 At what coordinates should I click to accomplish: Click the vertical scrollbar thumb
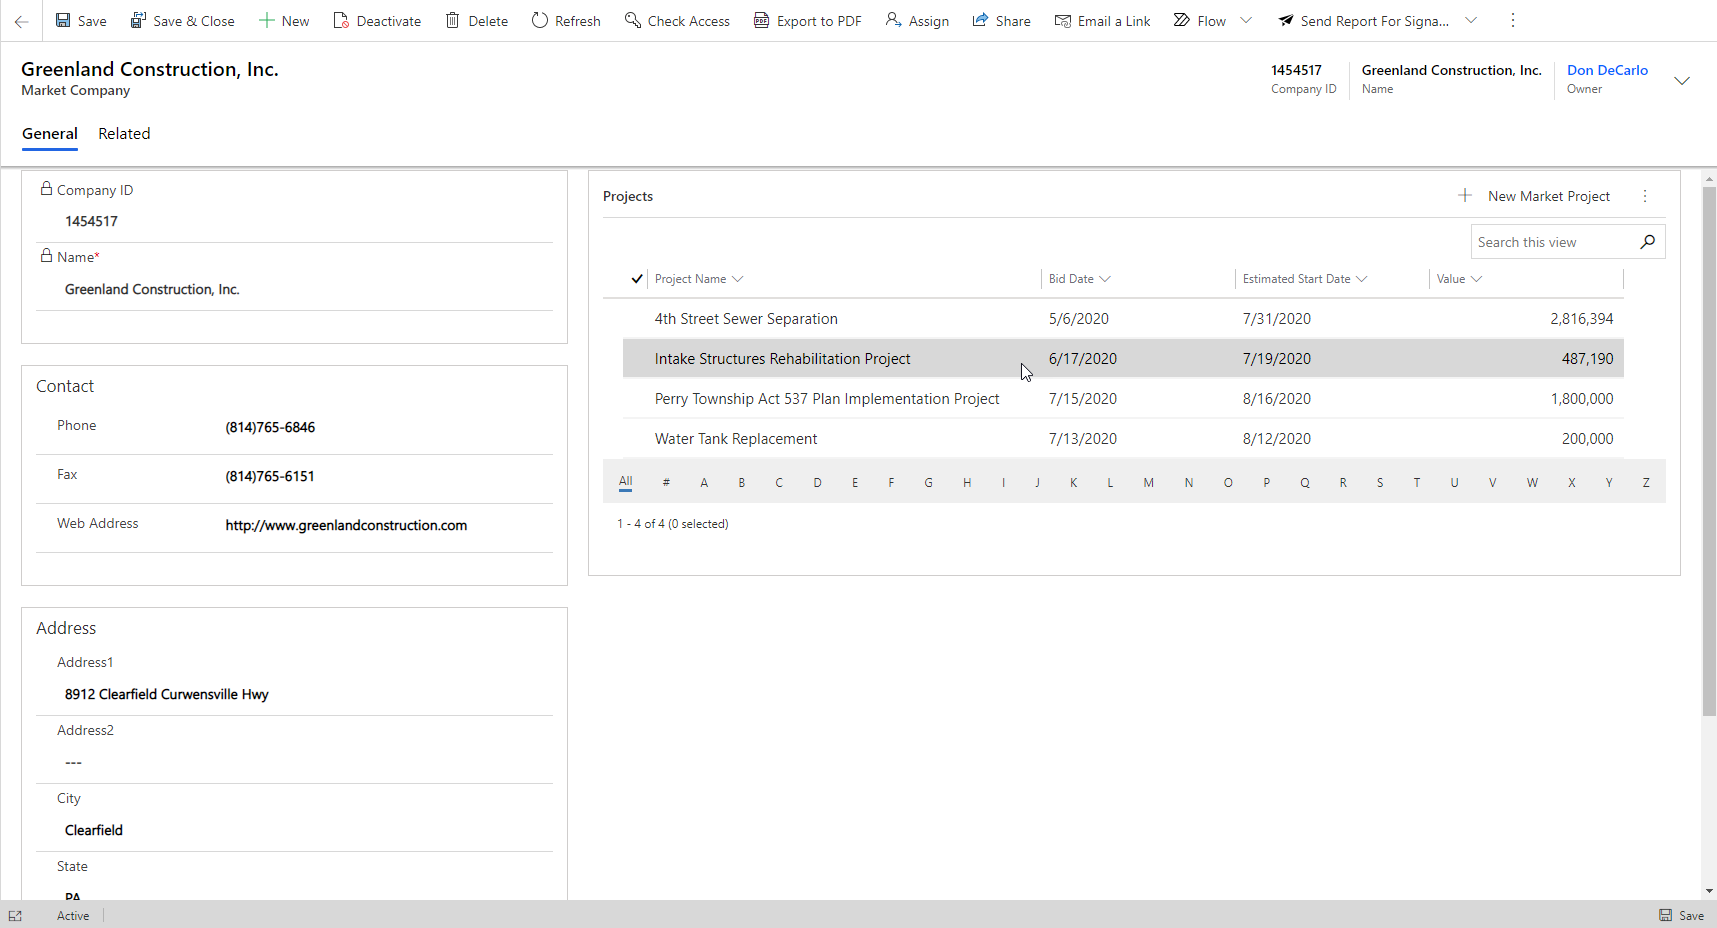[x=1709, y=450]
